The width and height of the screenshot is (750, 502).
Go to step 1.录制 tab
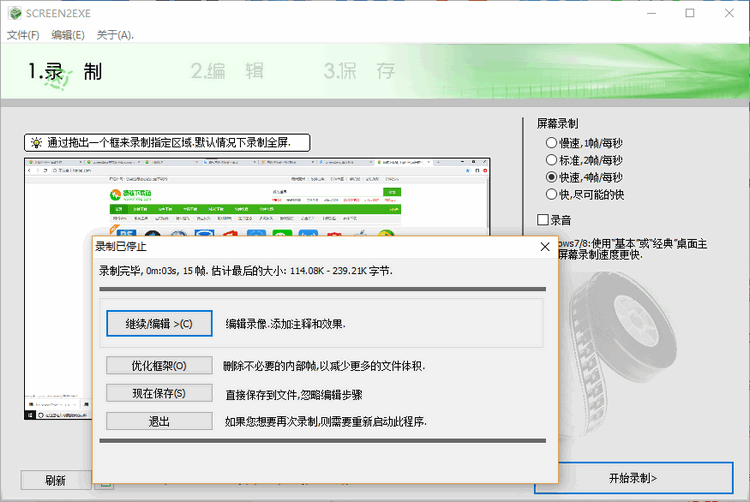click(65, 72)
